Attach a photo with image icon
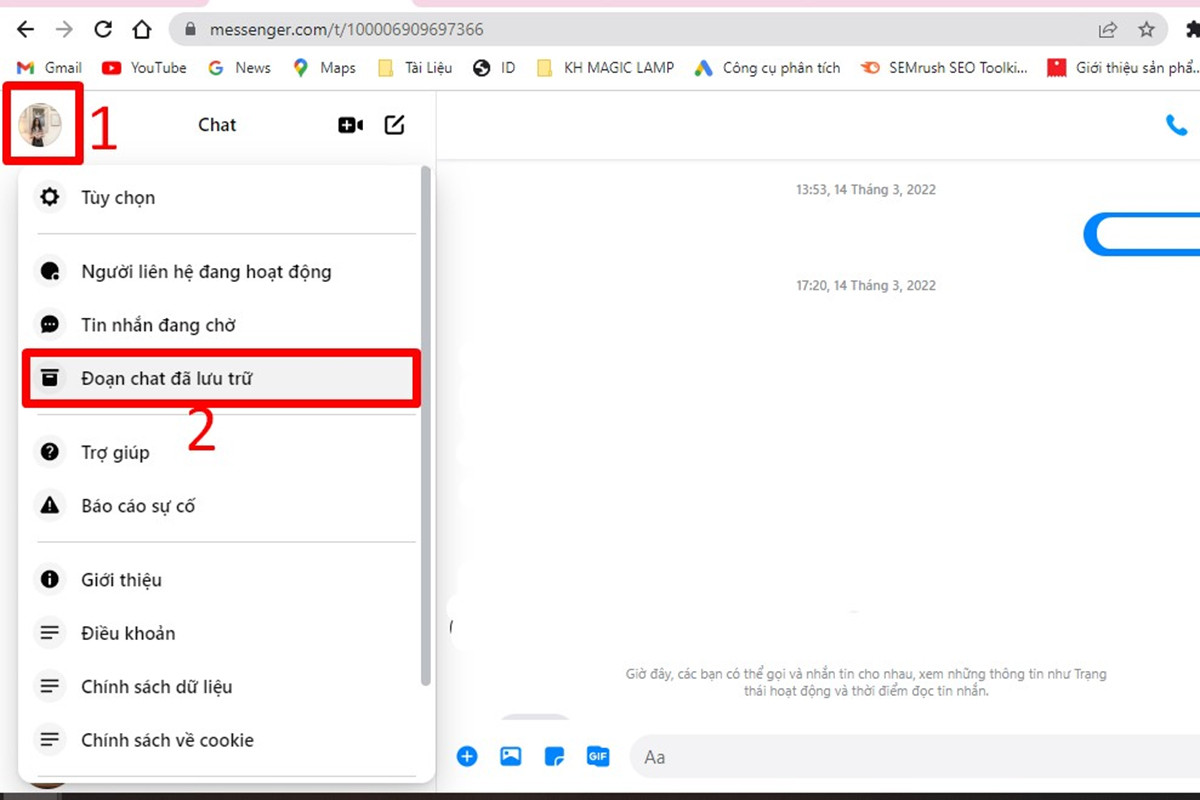Image resolution: width=1200 pixels, height=800 pixels. point(511,757)
